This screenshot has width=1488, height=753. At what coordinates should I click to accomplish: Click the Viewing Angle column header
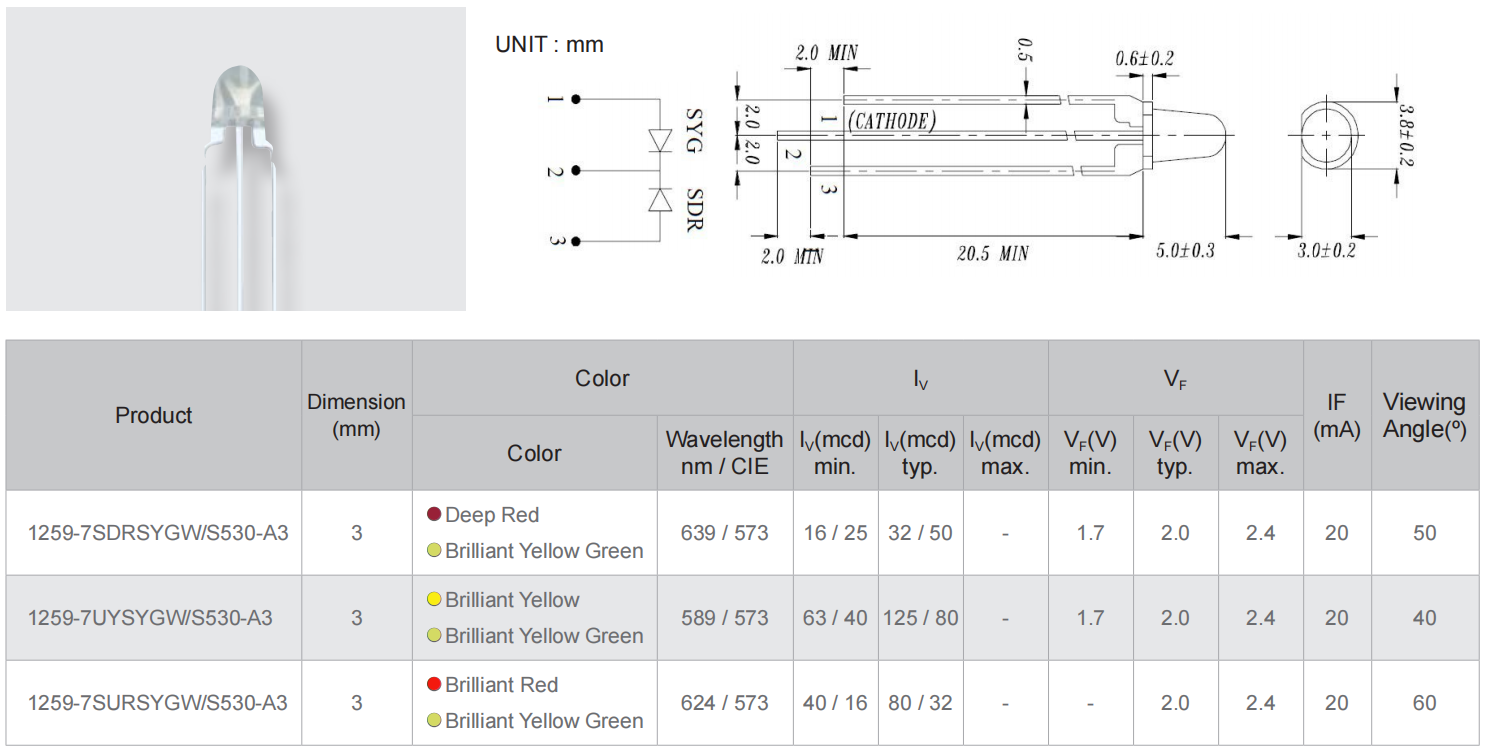tap(1424, 416)
